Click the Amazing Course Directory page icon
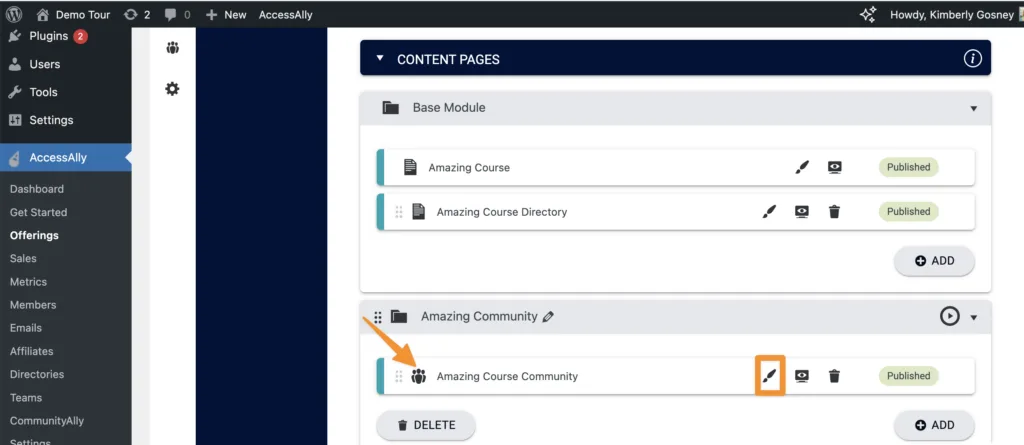Viewport: 1024px width, 445px height. click(419, 212)
